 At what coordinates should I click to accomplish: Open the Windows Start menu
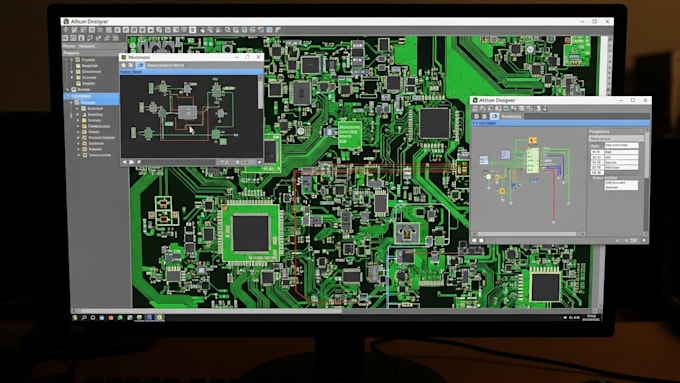tap(75, 318)
